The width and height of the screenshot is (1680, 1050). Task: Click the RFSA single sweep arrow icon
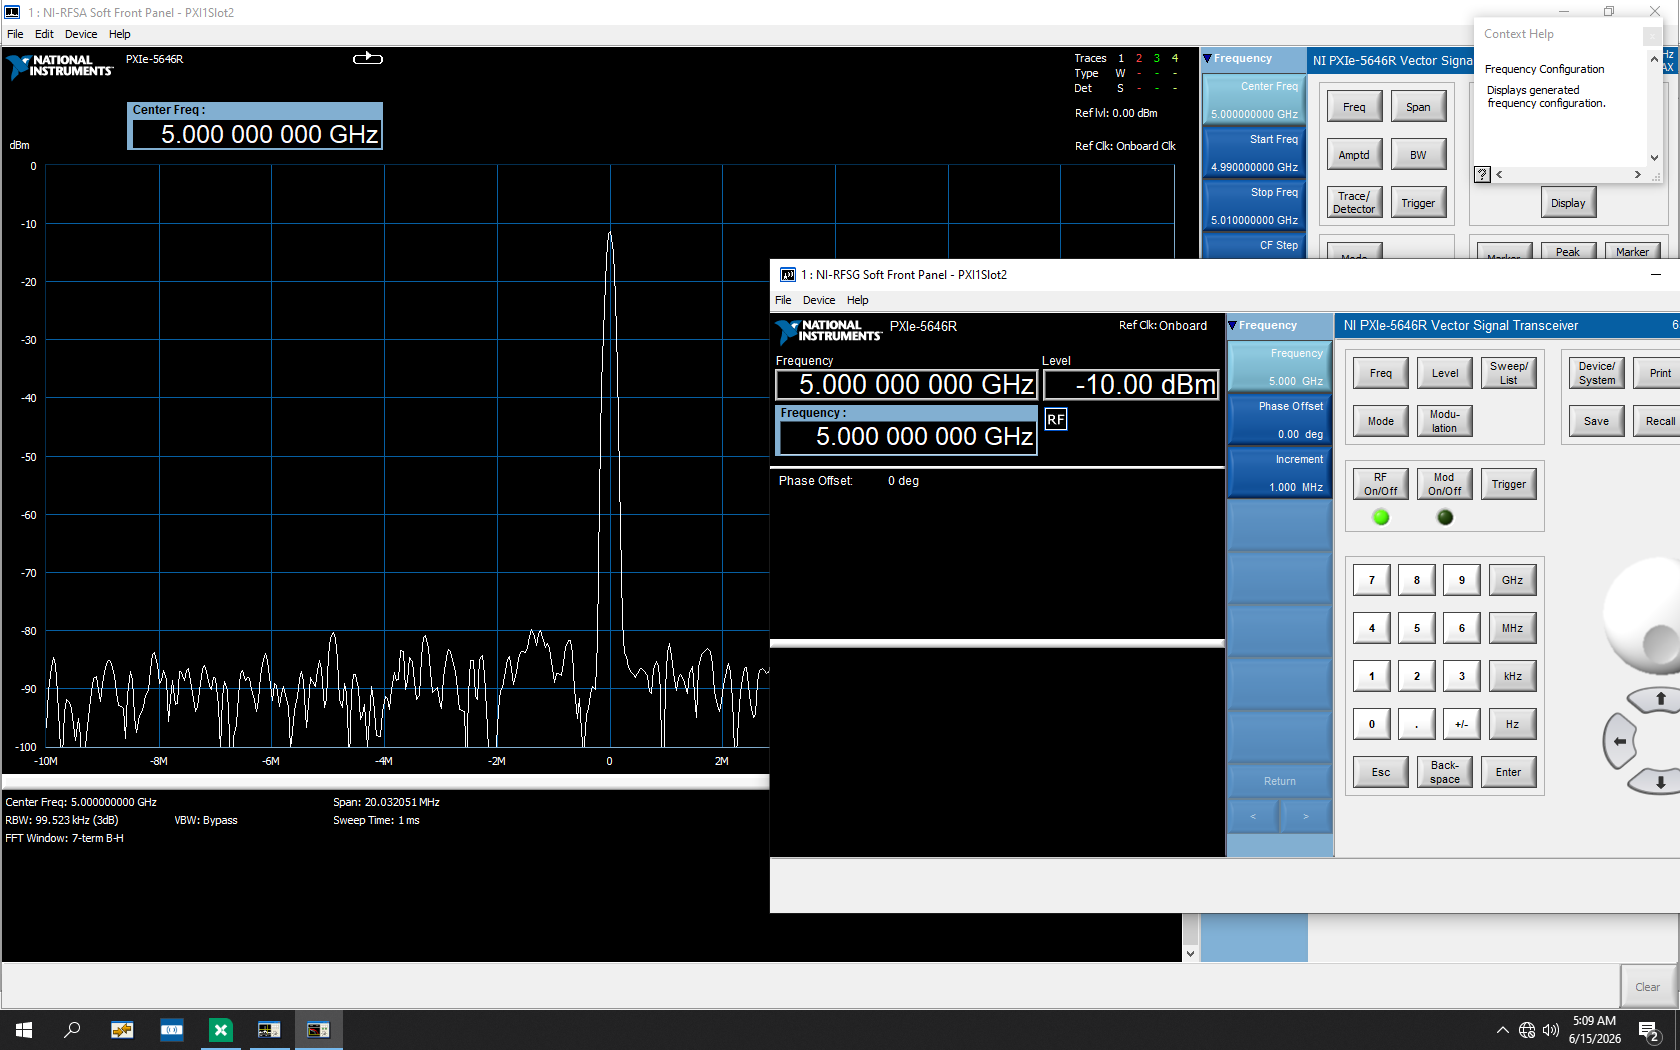(368, 58)
